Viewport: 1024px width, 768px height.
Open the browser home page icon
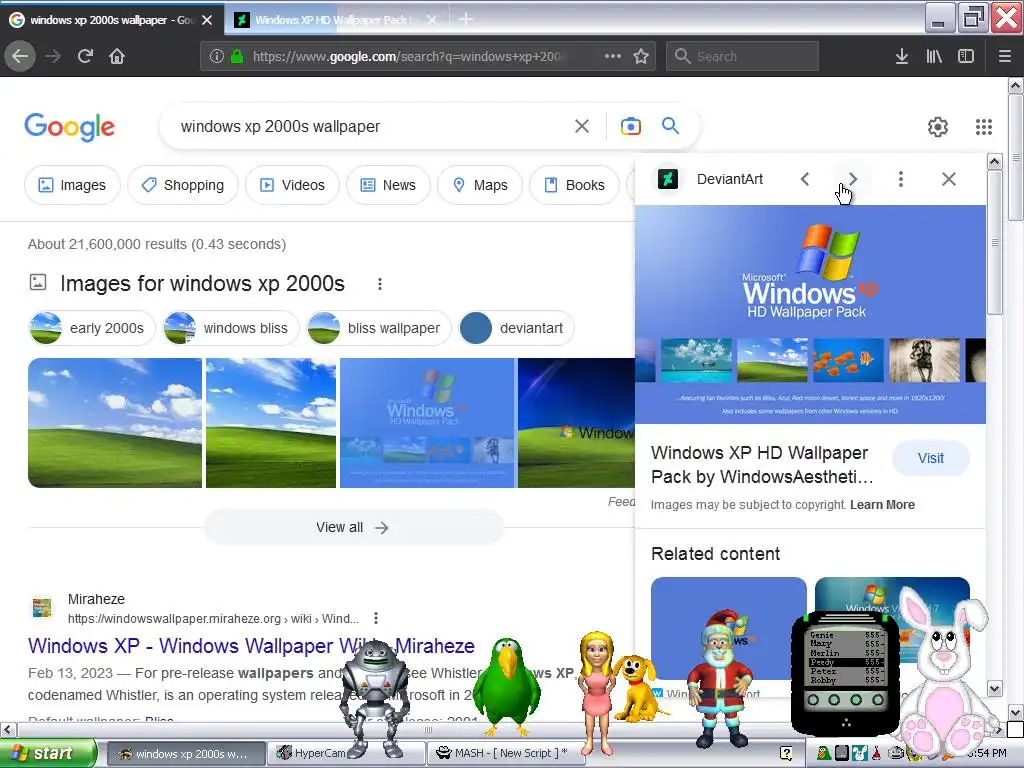coord(117,56)
